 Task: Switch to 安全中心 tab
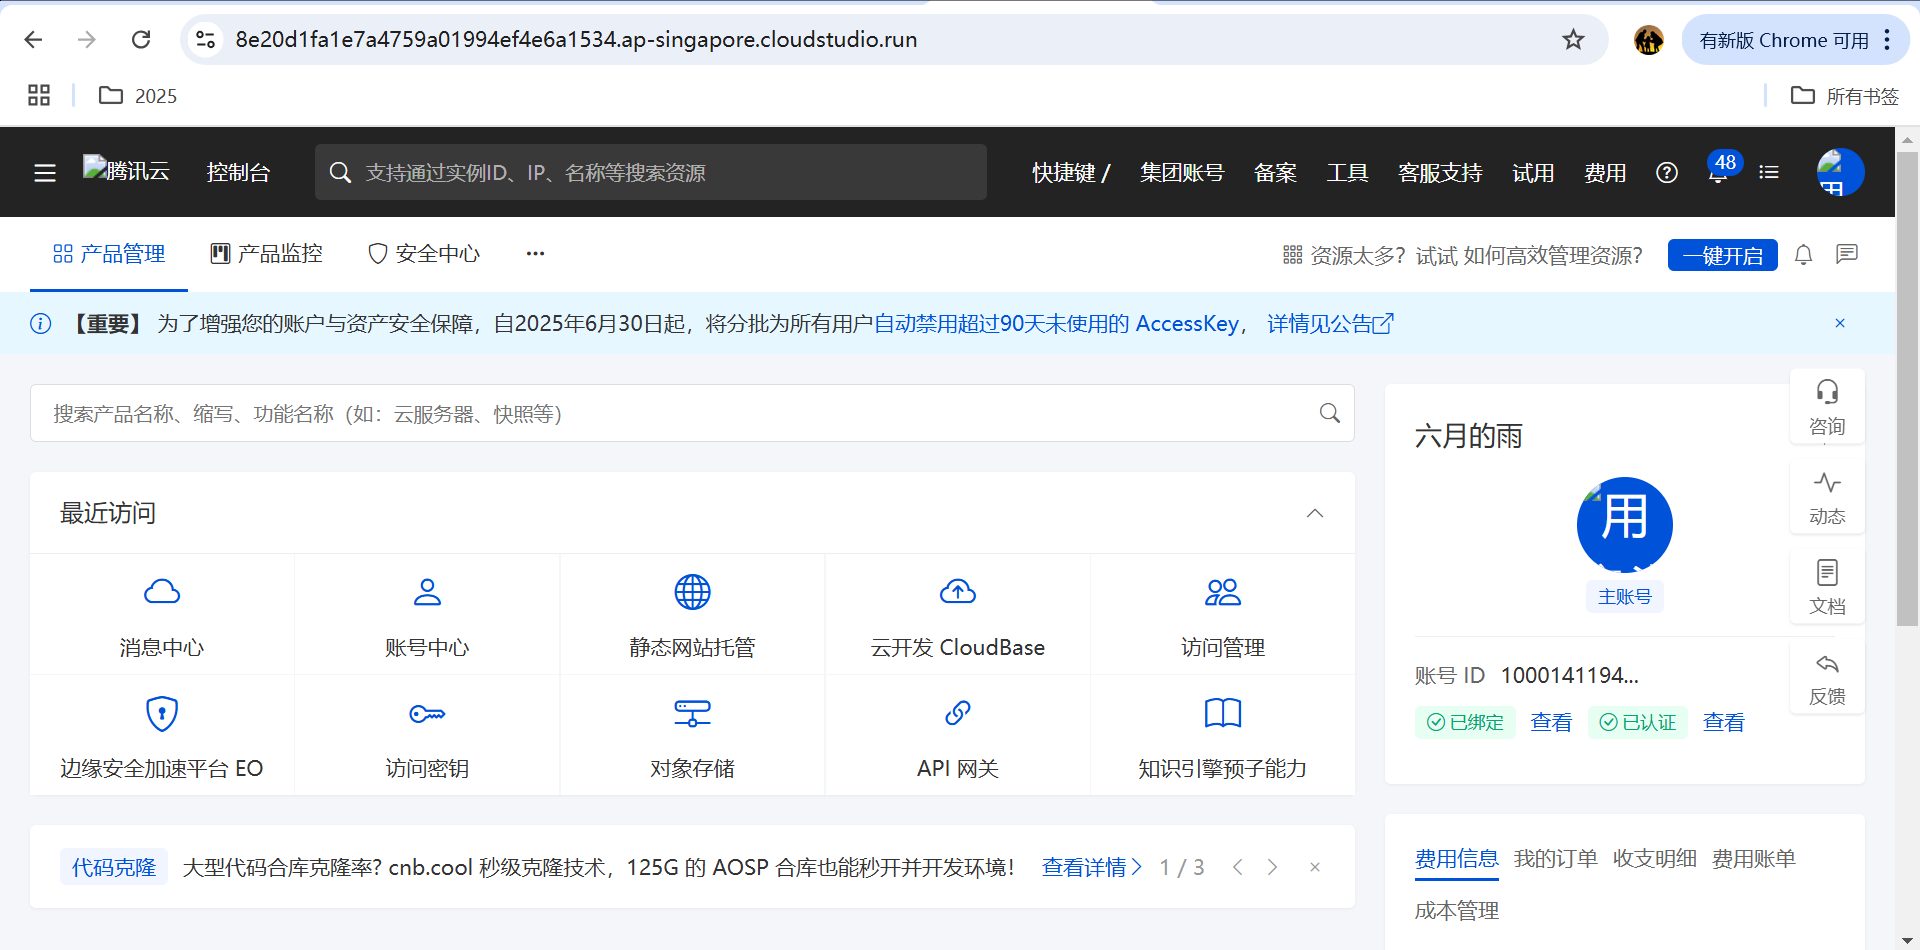point(424,254)
